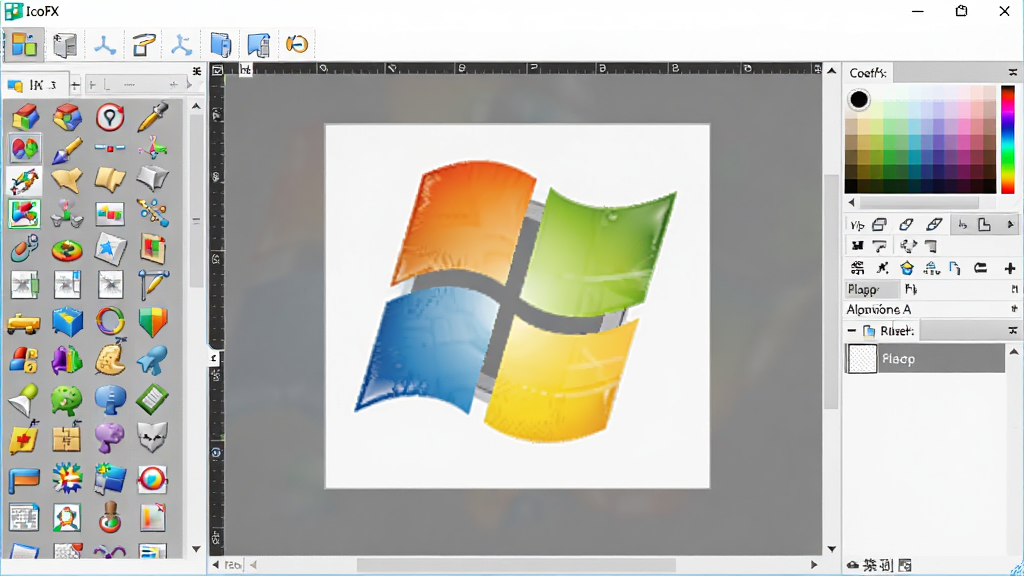Select the green and red disc tool
The image size is (1024, 576).
pyautogui.click(x=67, y=249)
